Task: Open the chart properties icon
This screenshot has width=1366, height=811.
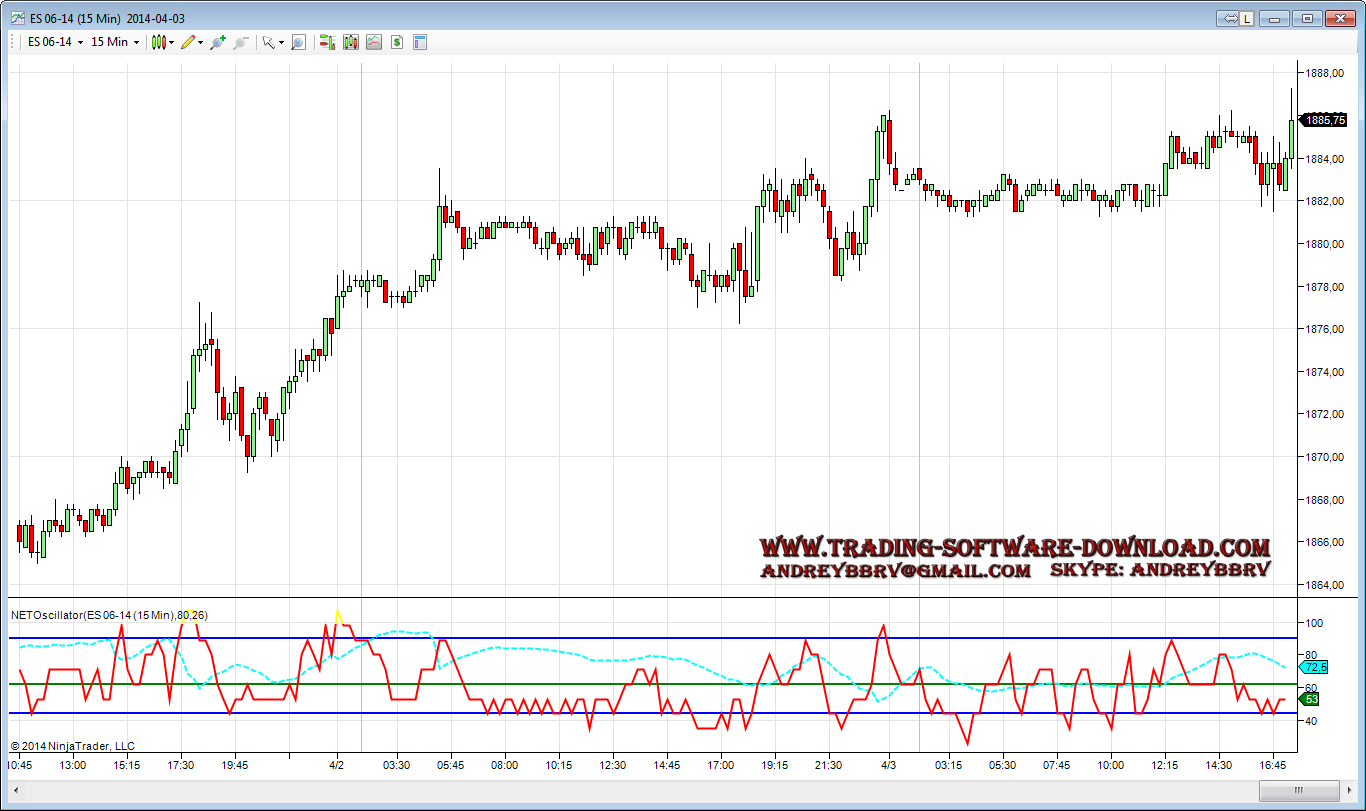Action: [x=420, y=42]
